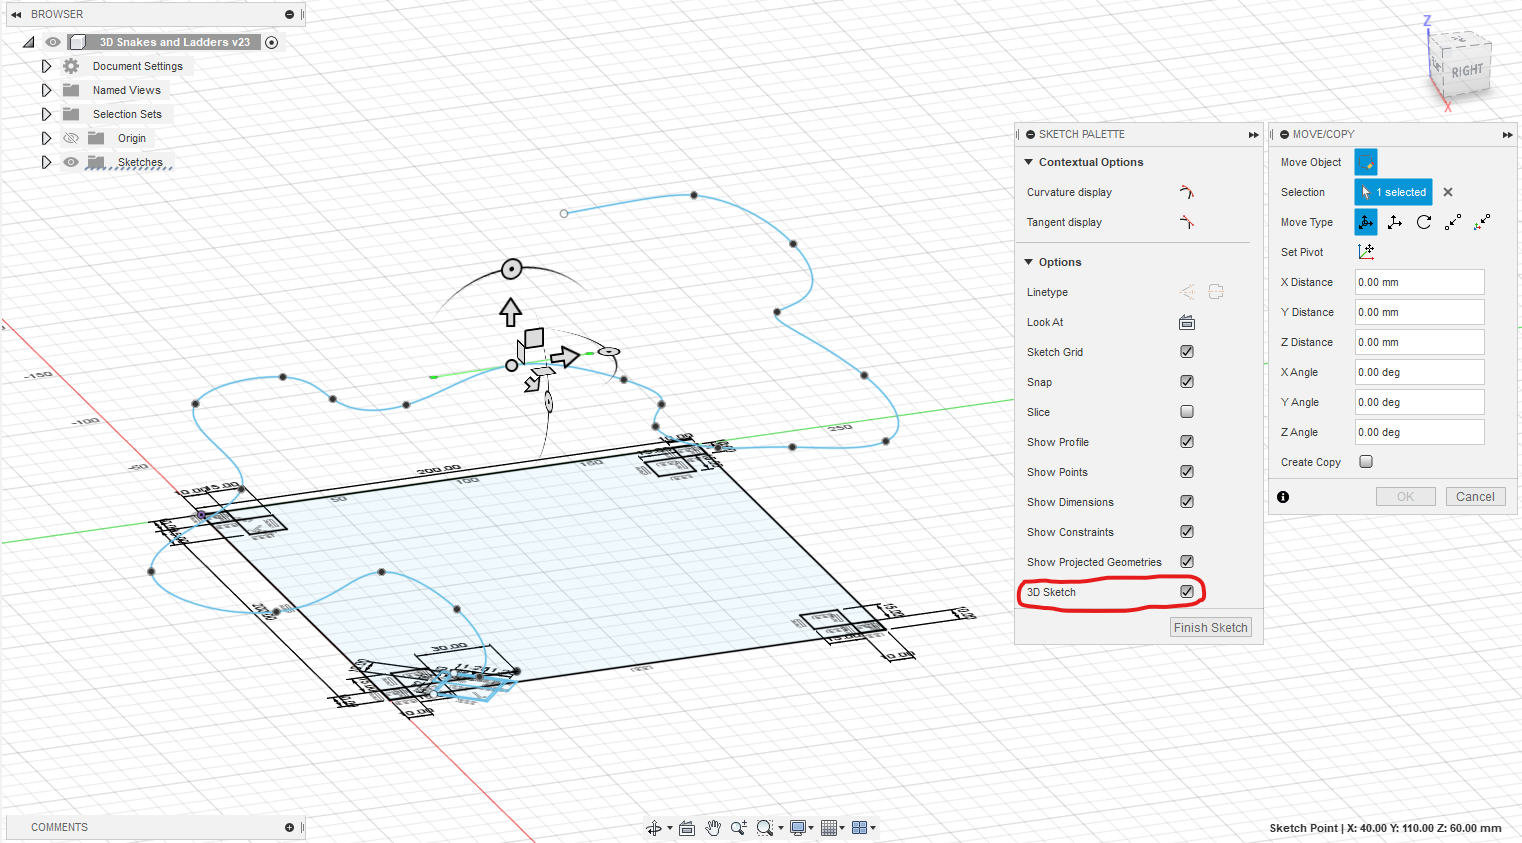Viewport: 1522px width, 843px height.
Task: Select Free Move as the move type
Action: click(1366, 222)
